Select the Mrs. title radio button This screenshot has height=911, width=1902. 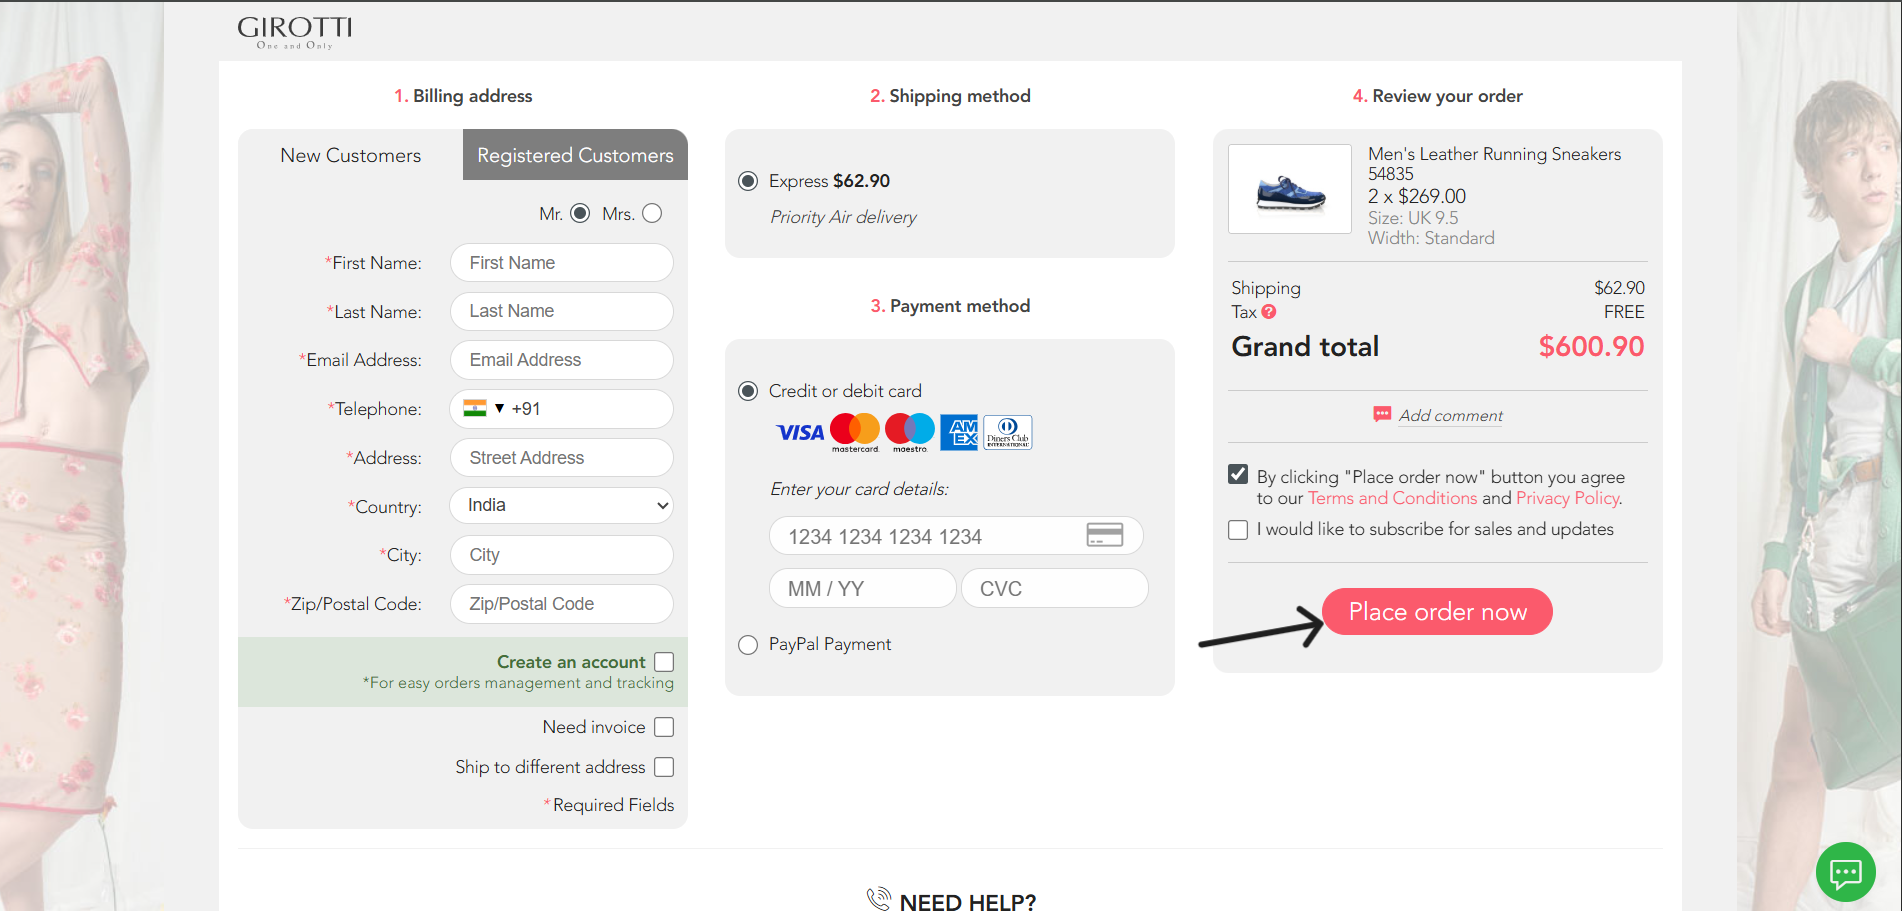click(x=652, y=213)
